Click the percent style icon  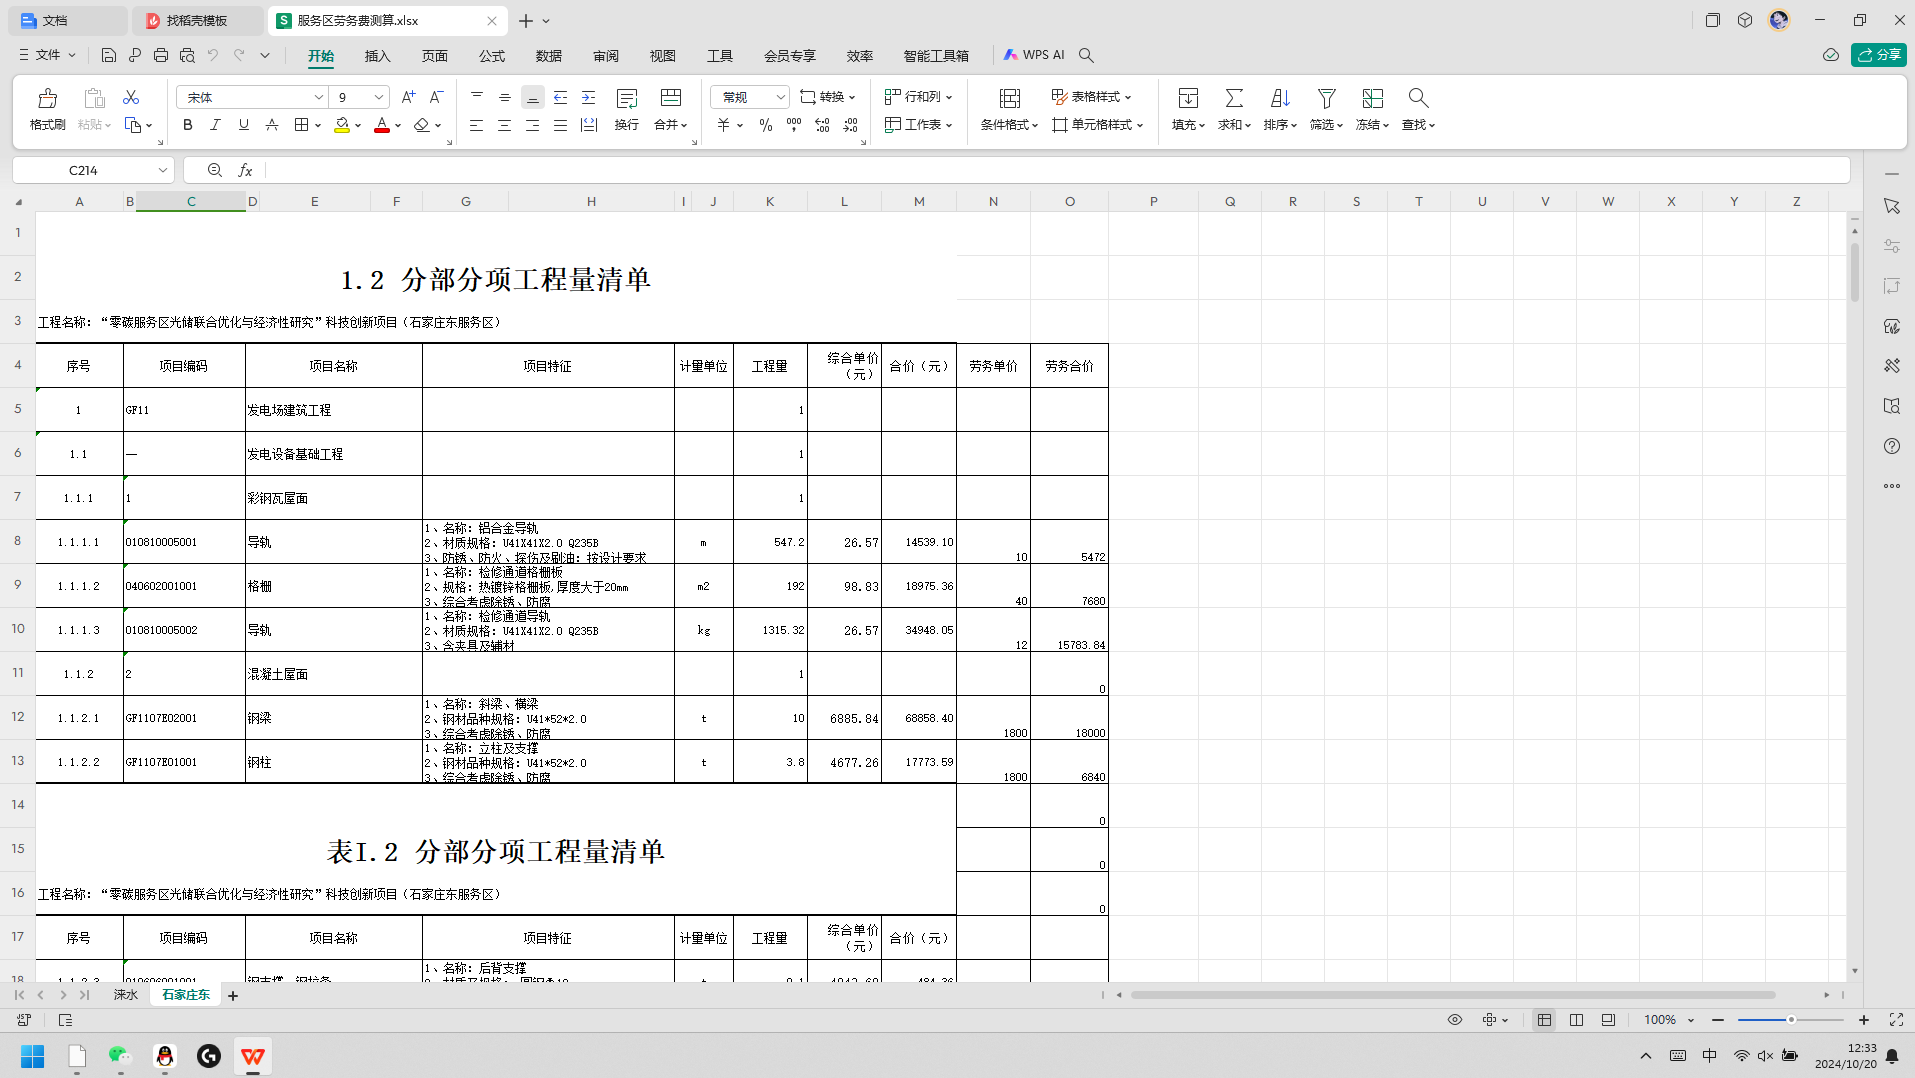pos(766,125)
